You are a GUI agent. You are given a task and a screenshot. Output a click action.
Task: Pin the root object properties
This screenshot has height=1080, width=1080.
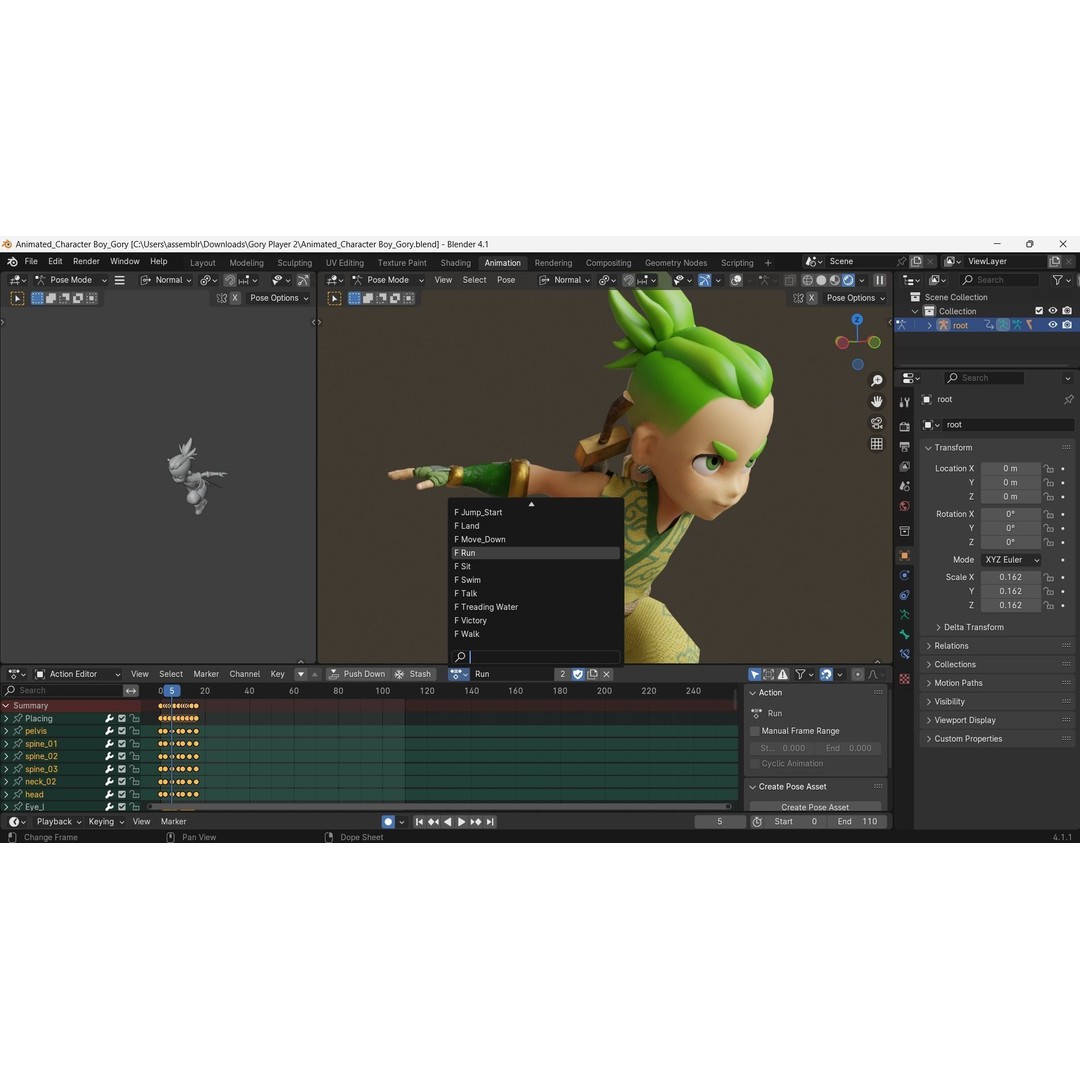click(x=1068, y=399)
